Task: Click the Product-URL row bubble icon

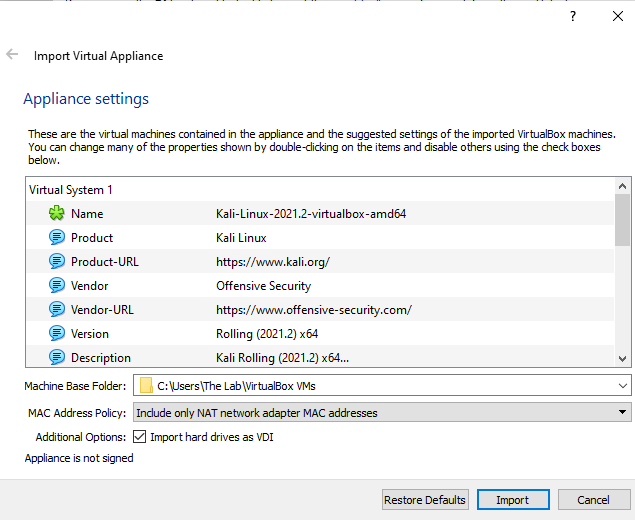Action: (x=57, y=262)
